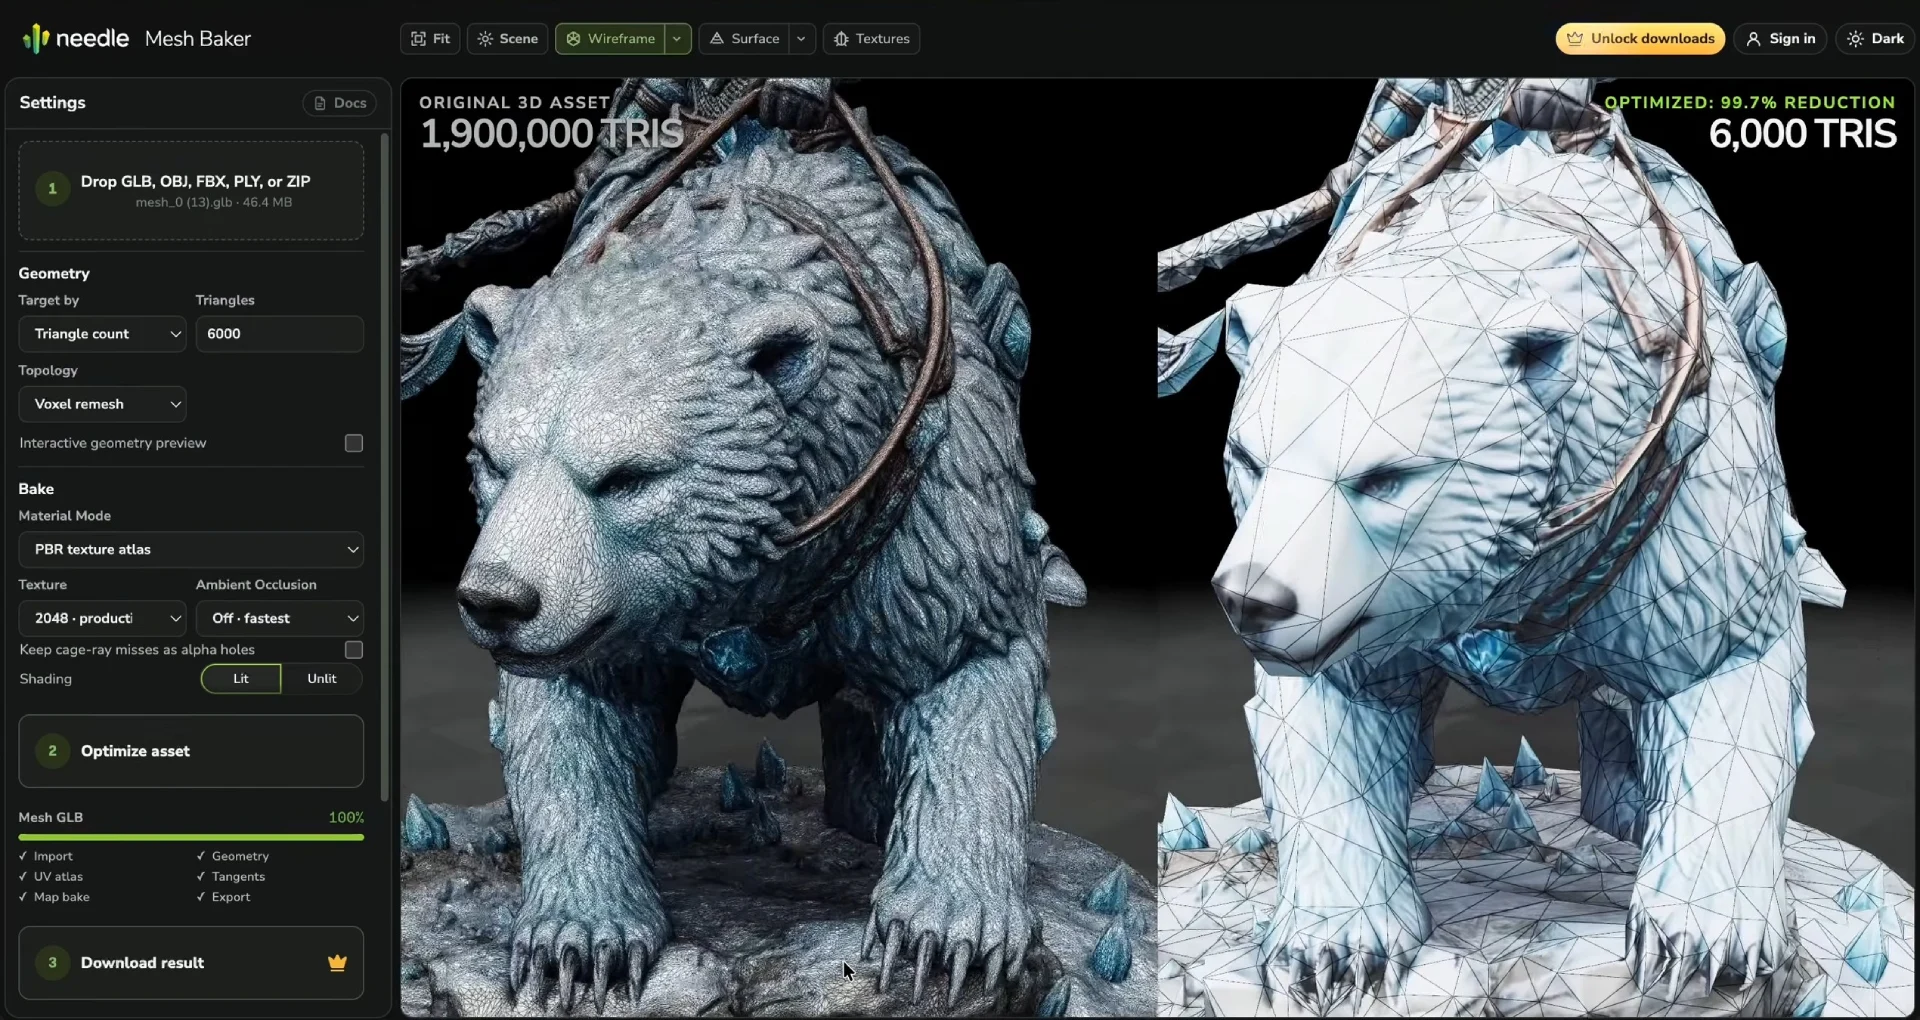Image resolution: width=1920 pixels, height=1020 pixels.
Task: Click the needle logo icon
Action: click(x=35, y=38)
